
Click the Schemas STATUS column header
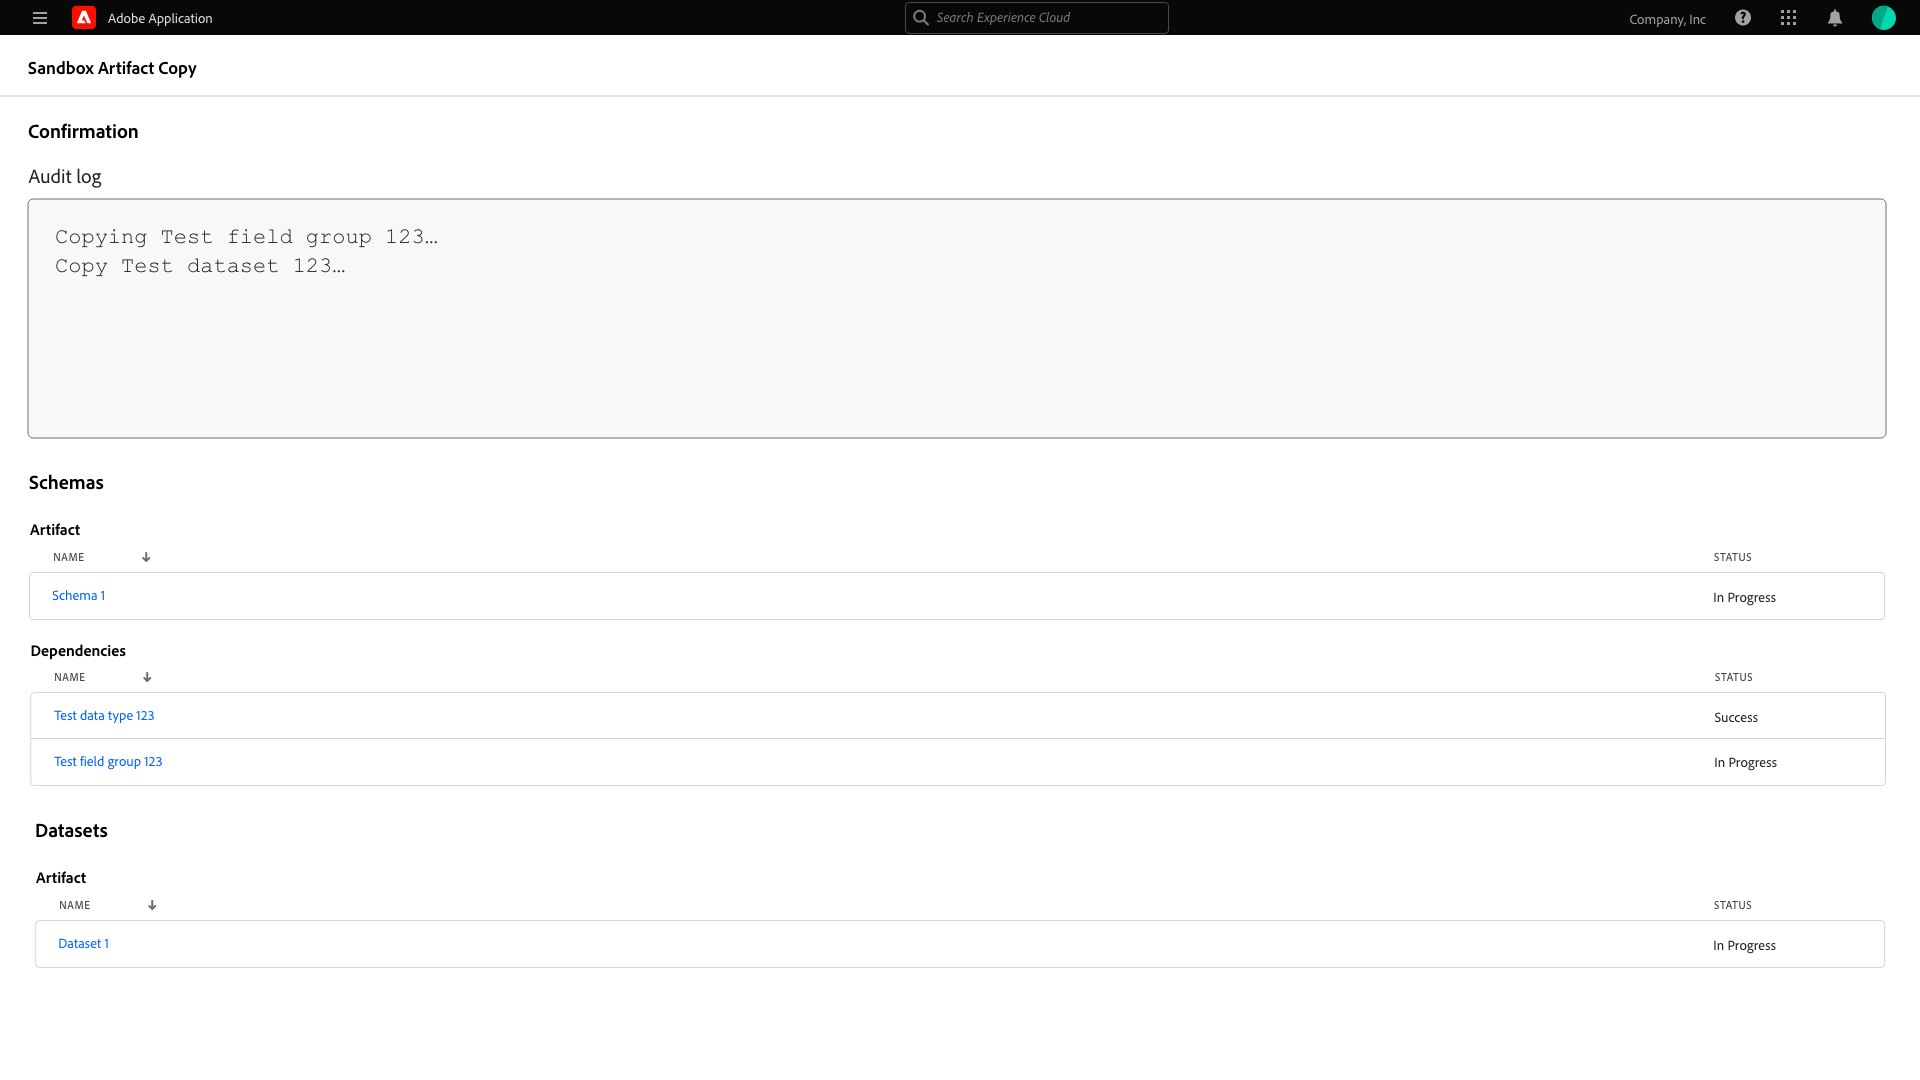[x=1732, y=557]
